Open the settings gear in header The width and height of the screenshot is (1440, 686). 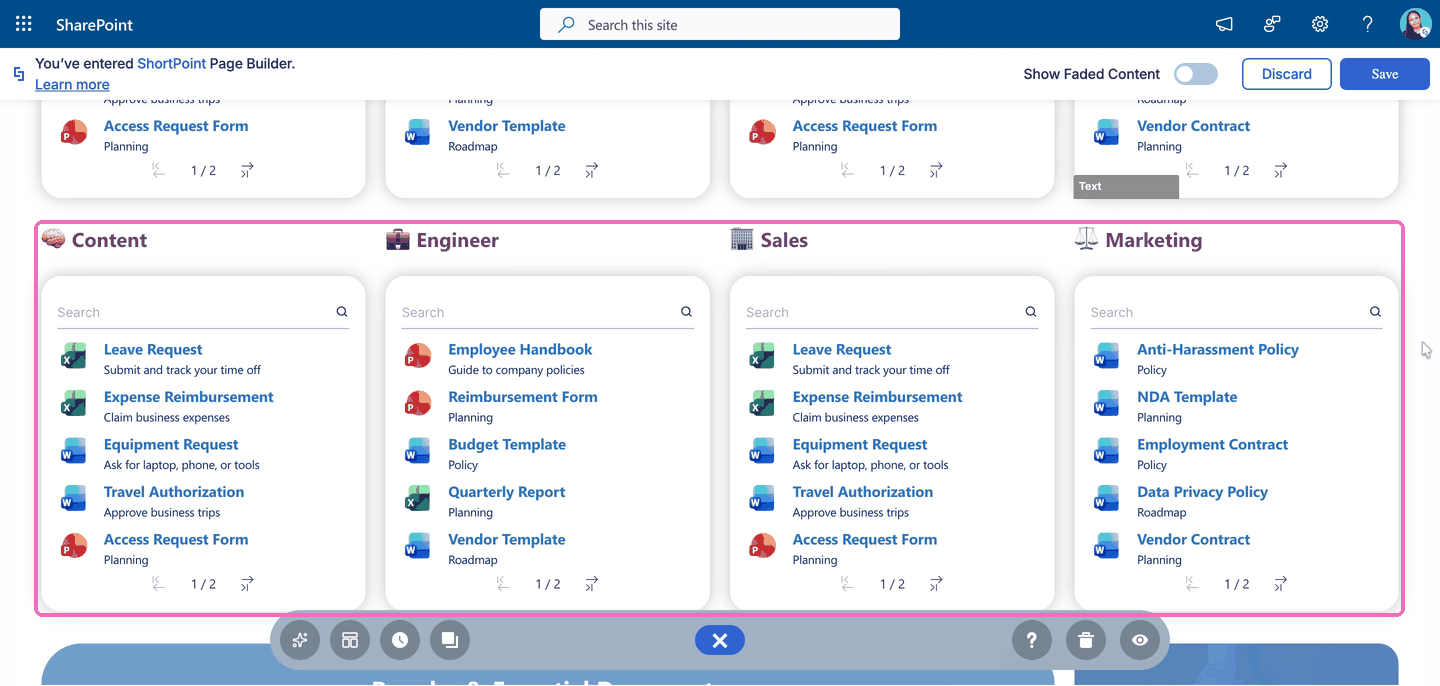[1320, 24]
